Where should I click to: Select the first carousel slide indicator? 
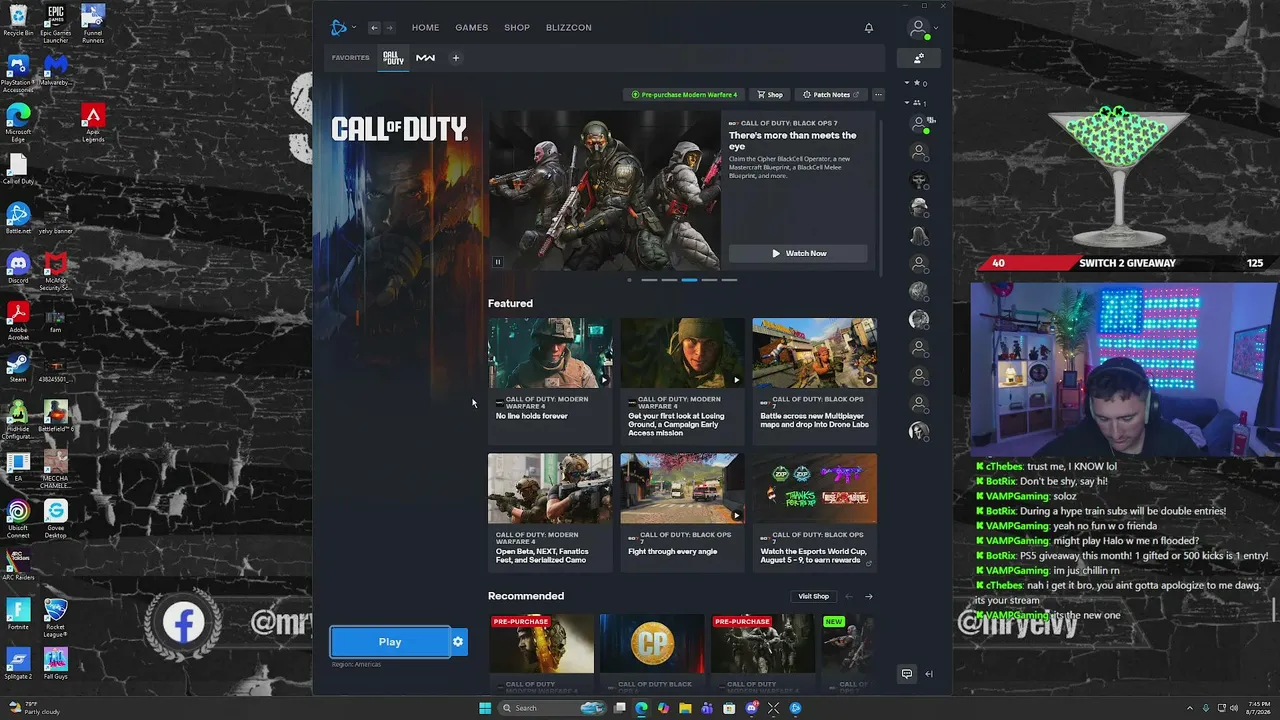click(x=649, y=280)
